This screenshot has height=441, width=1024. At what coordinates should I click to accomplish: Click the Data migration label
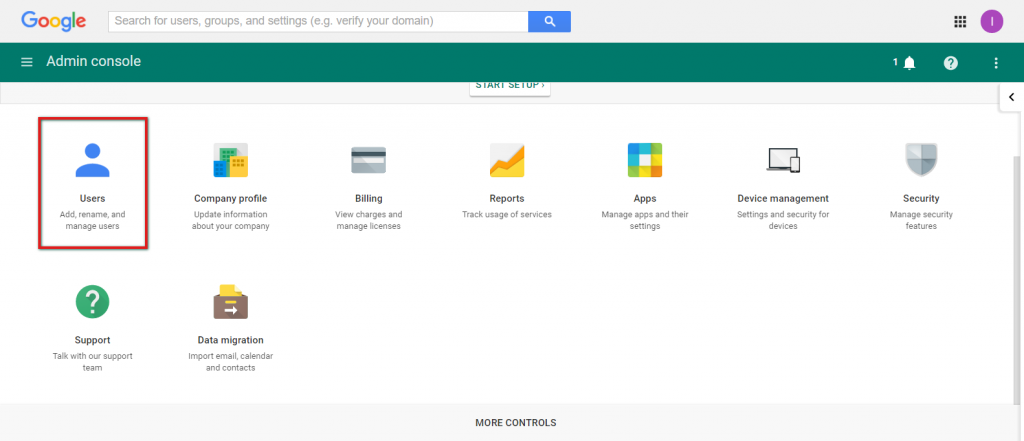(x=231, y=340)
